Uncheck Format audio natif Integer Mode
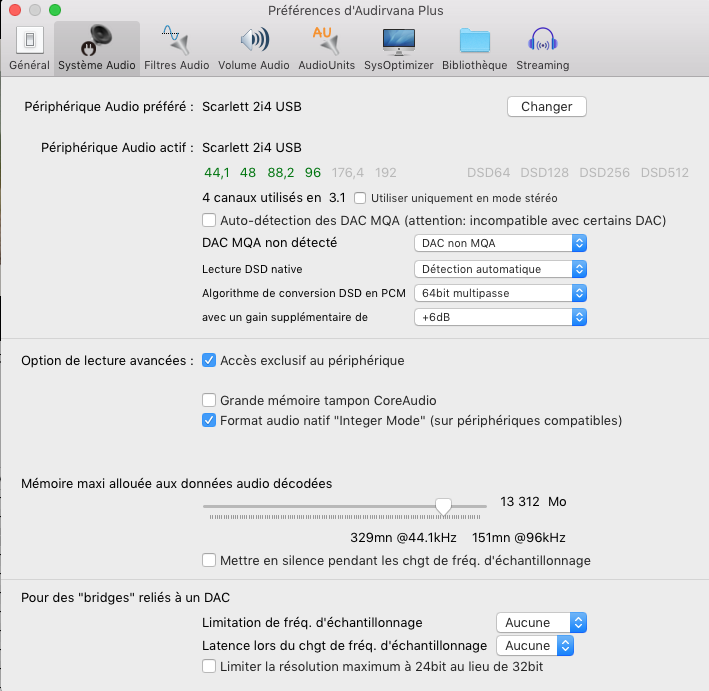Viewport: 709px width, 691px height. point(208,420)
